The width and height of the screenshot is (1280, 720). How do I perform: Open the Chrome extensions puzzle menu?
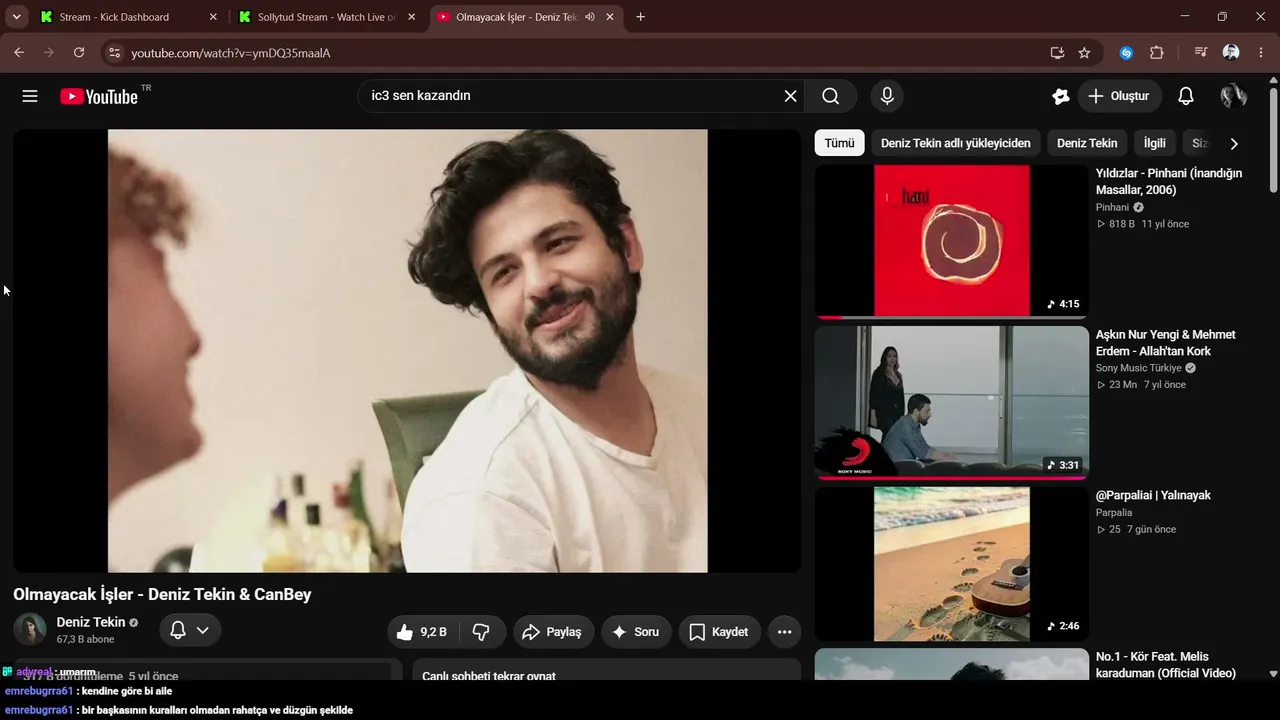[x=1157, y=53]
